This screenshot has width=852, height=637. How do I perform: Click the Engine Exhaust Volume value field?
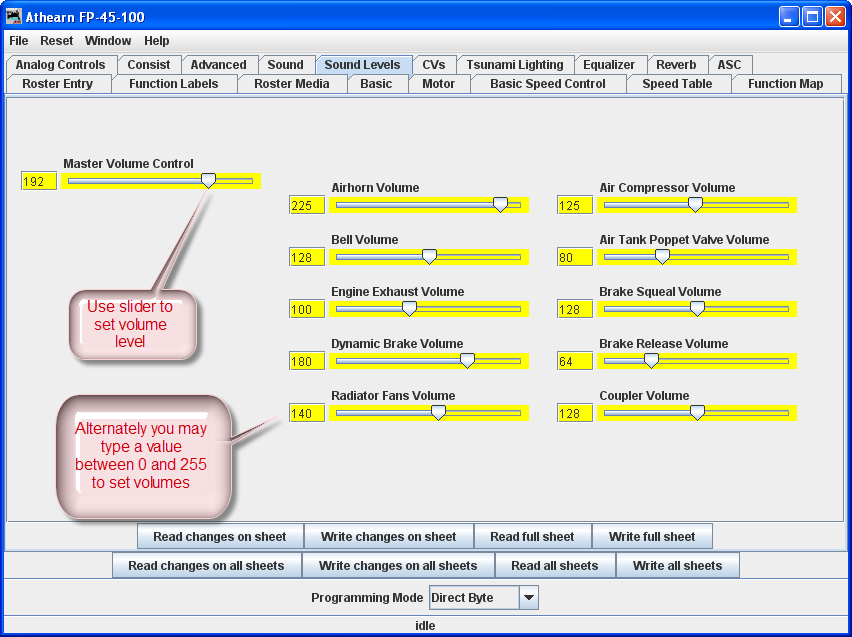point(306,310)
